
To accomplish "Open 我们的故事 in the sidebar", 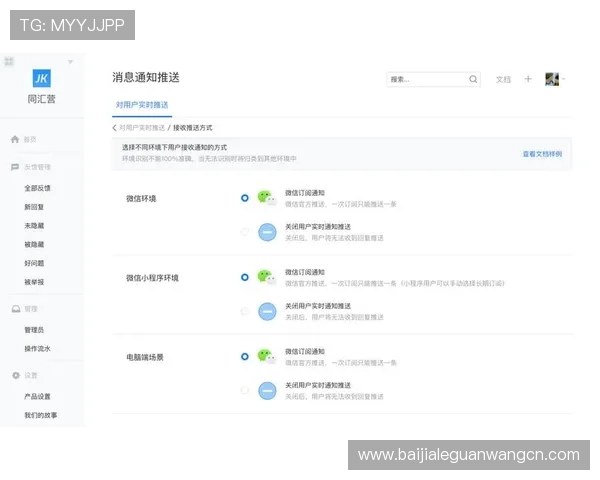I will [41, 415].
